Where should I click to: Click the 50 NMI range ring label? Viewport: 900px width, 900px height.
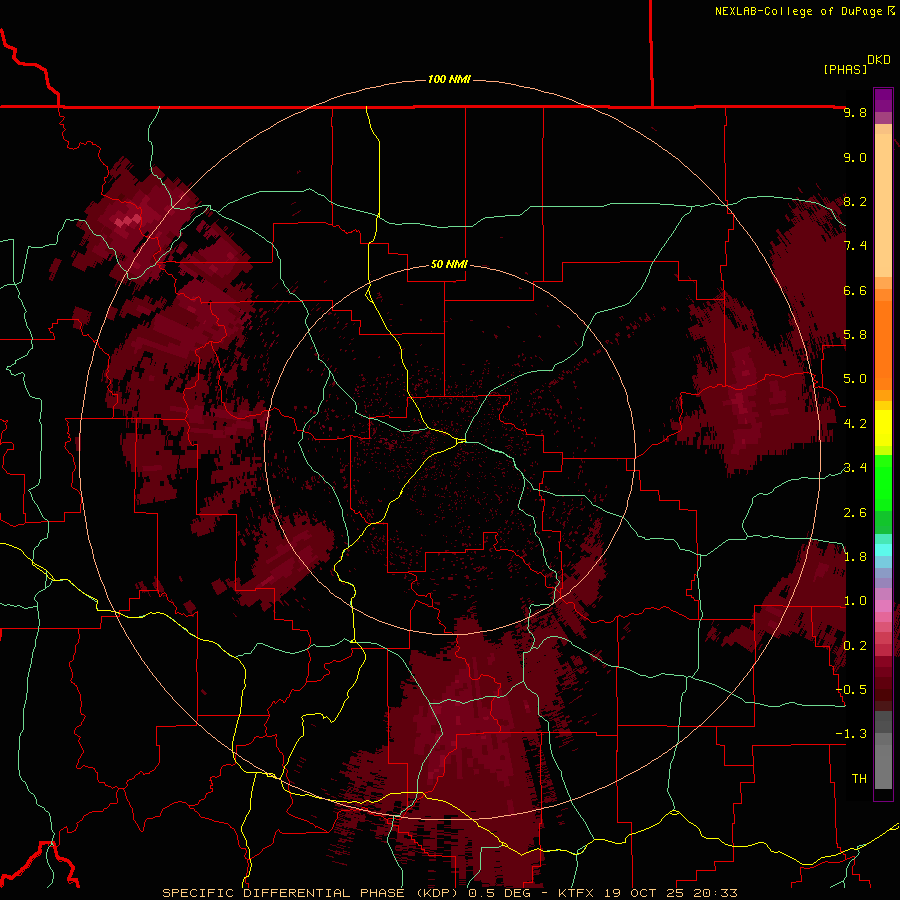click(449, 264)
